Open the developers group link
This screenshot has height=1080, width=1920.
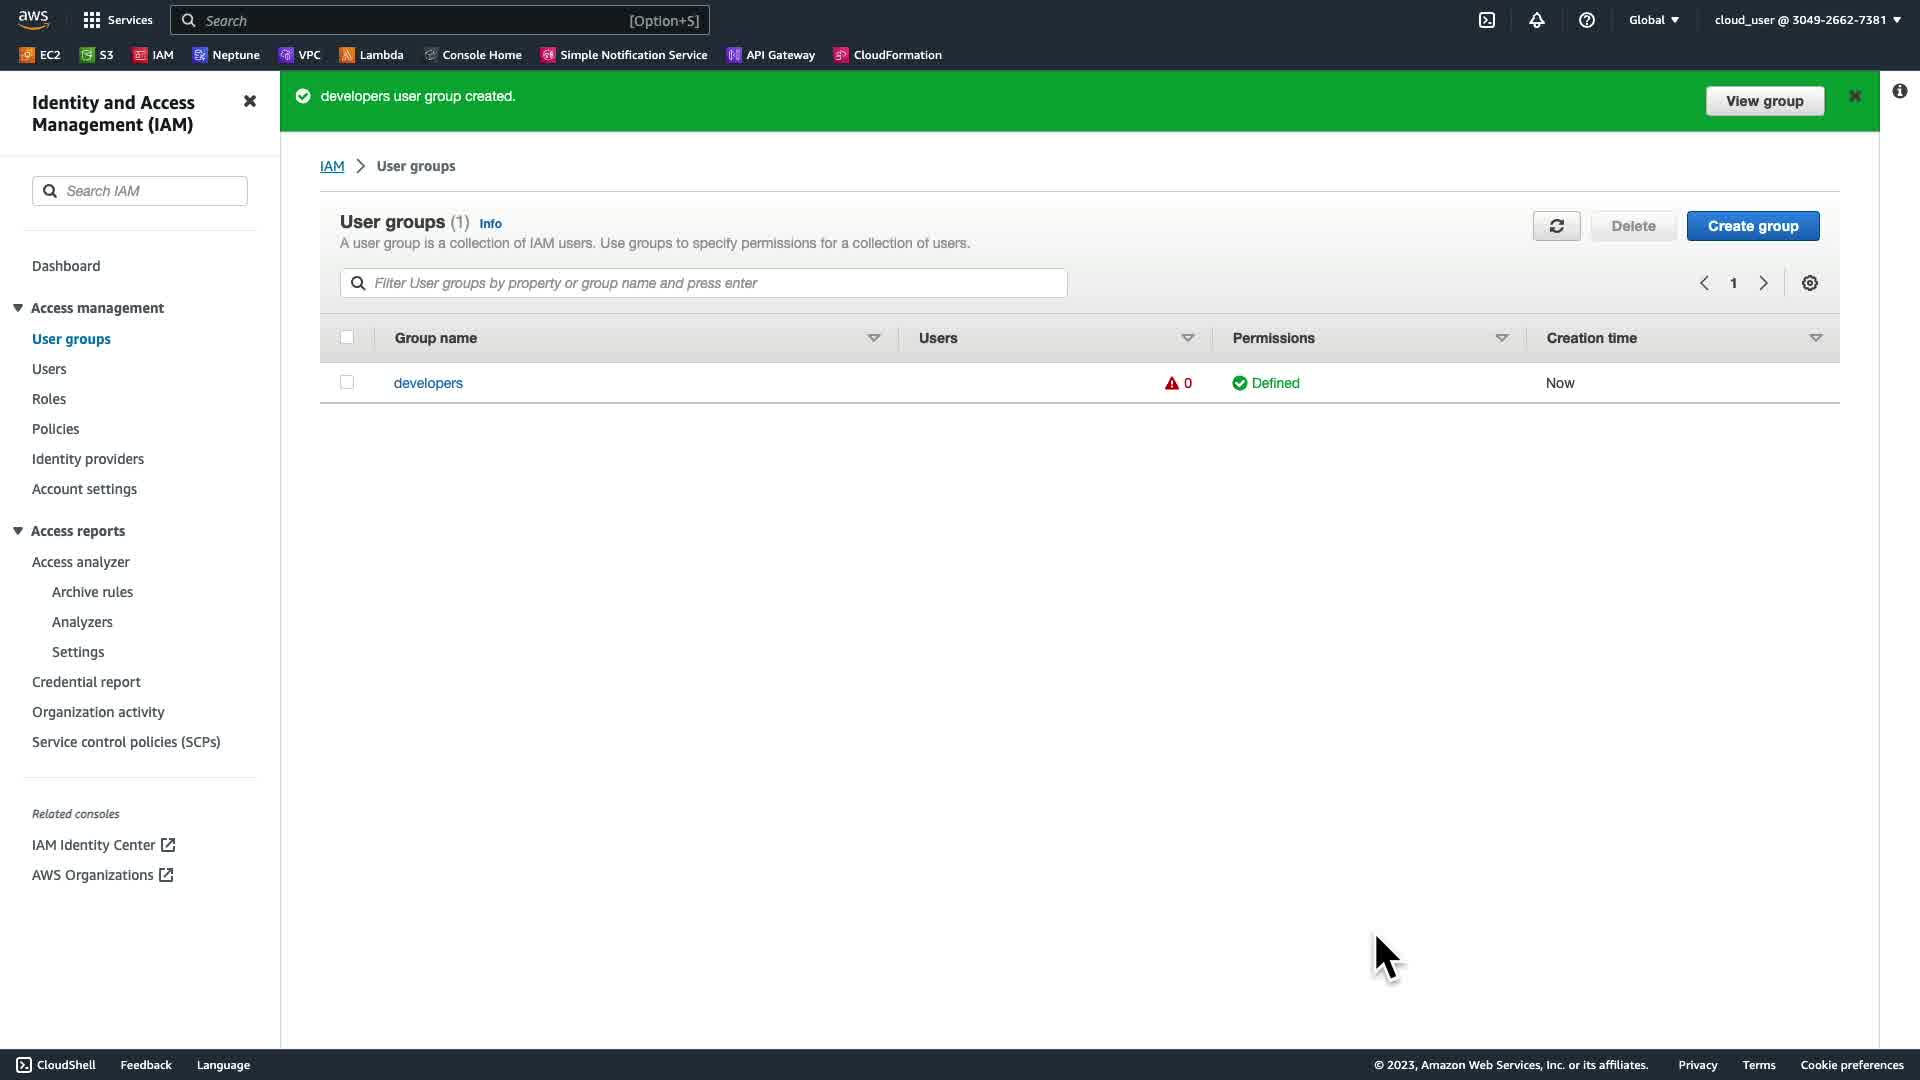pyautogui.click(x=428, y=383)
